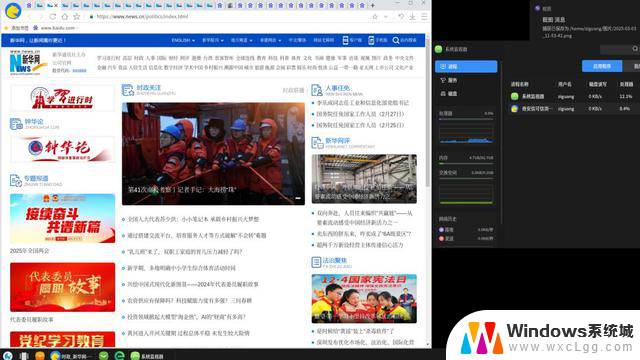Click 法治聚焦 section heading
Viewport: 640px width, 360px height.
(335, 260)
